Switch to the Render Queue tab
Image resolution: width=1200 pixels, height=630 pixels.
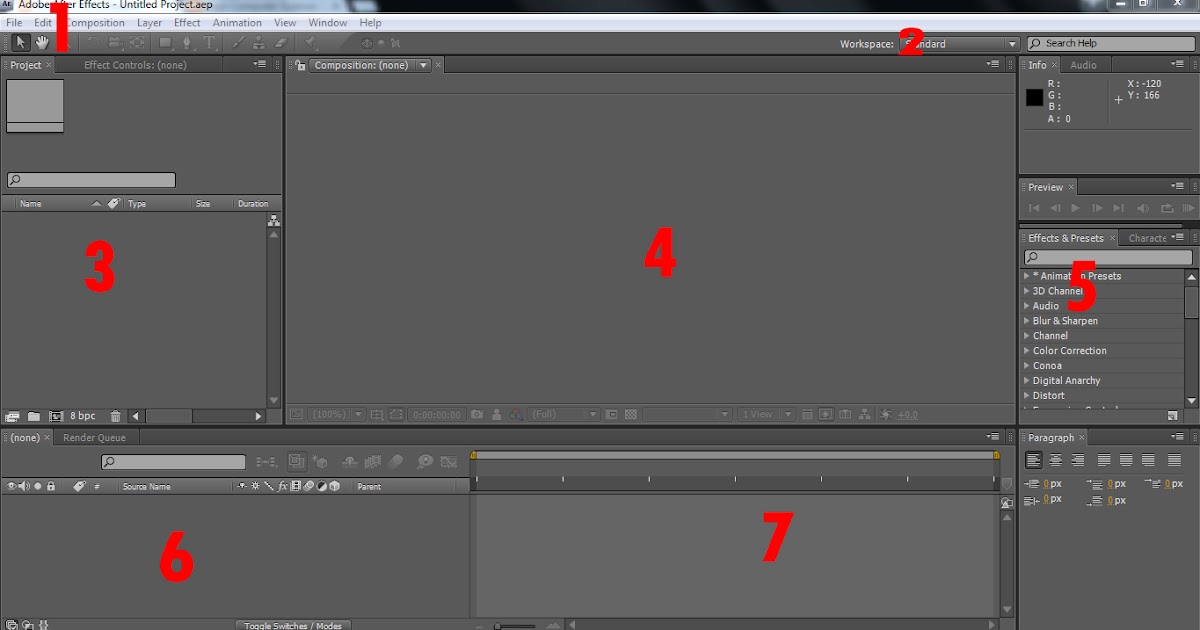click(94, 437)
